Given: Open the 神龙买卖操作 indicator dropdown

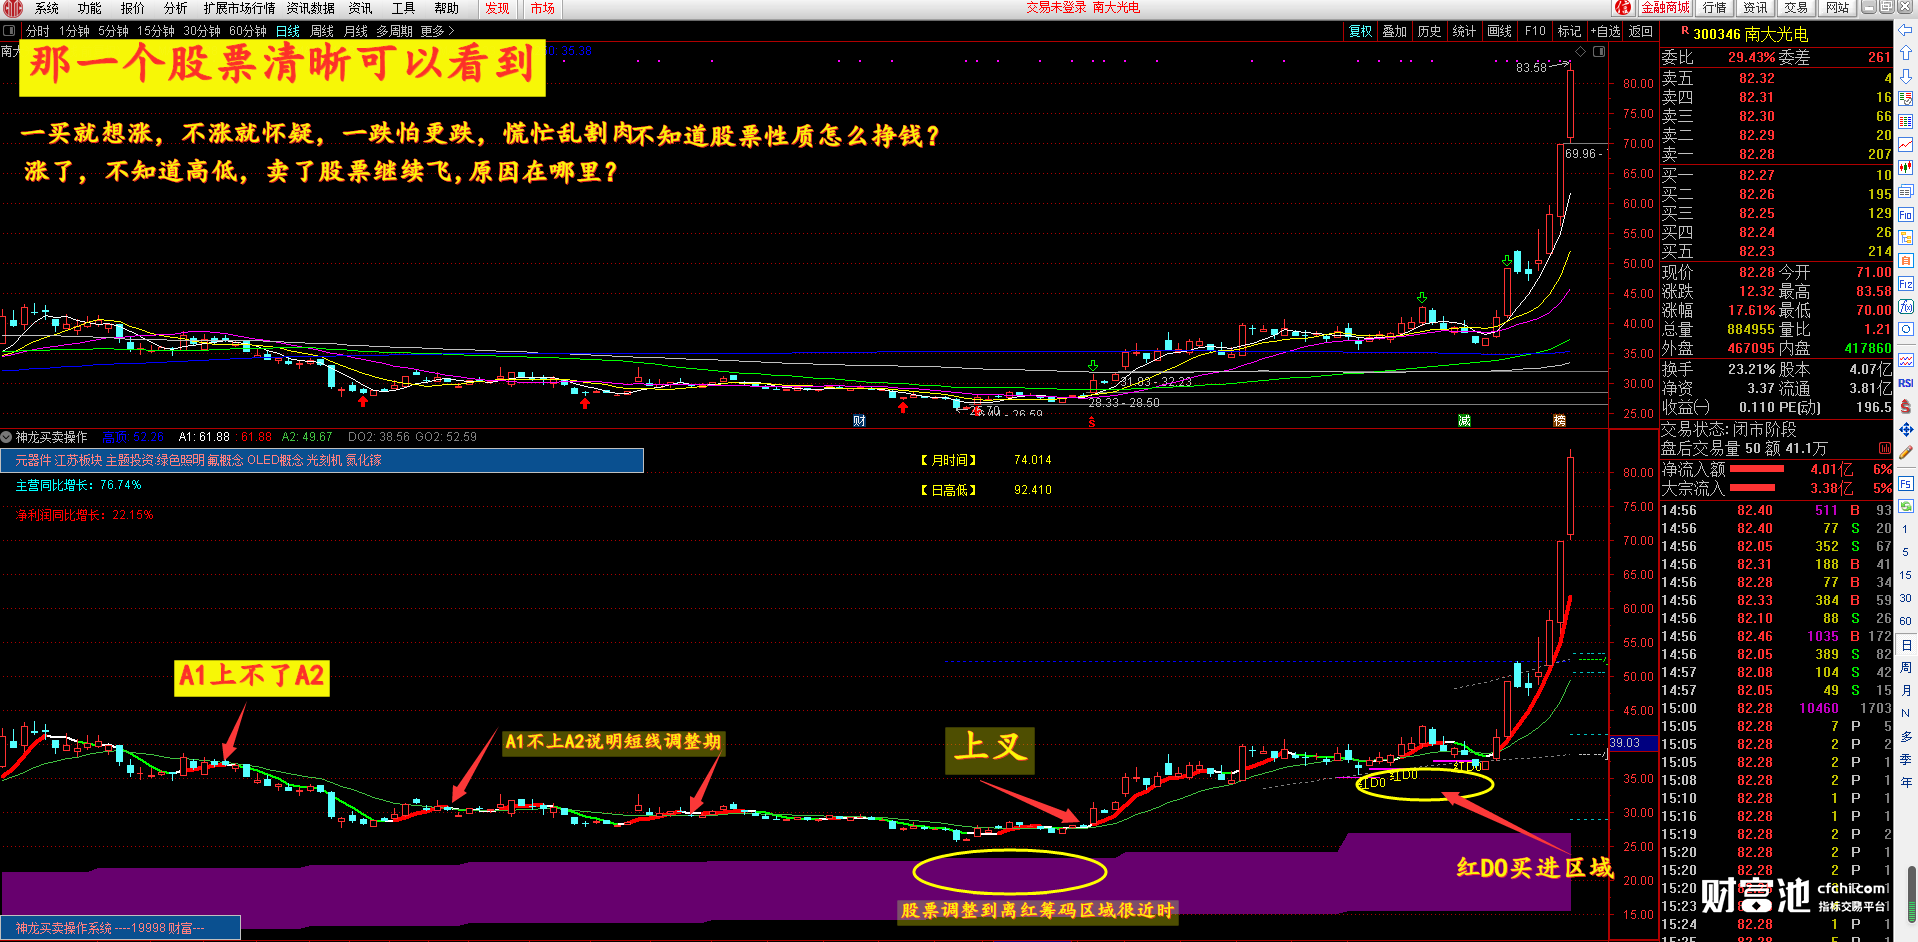Looking at the screenshot, I should 7,437.
